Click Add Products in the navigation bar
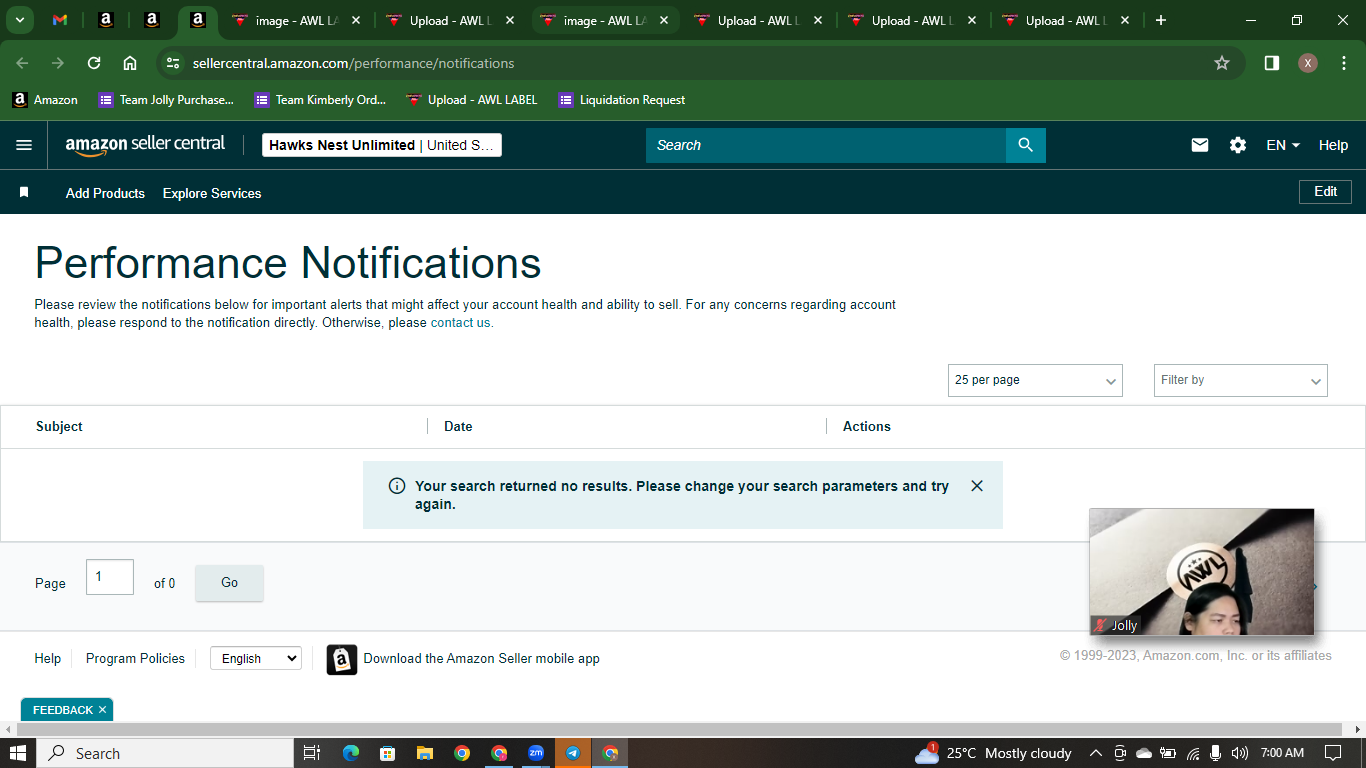The width and height of the screenshot is (1366, 768). coord(105,193)
